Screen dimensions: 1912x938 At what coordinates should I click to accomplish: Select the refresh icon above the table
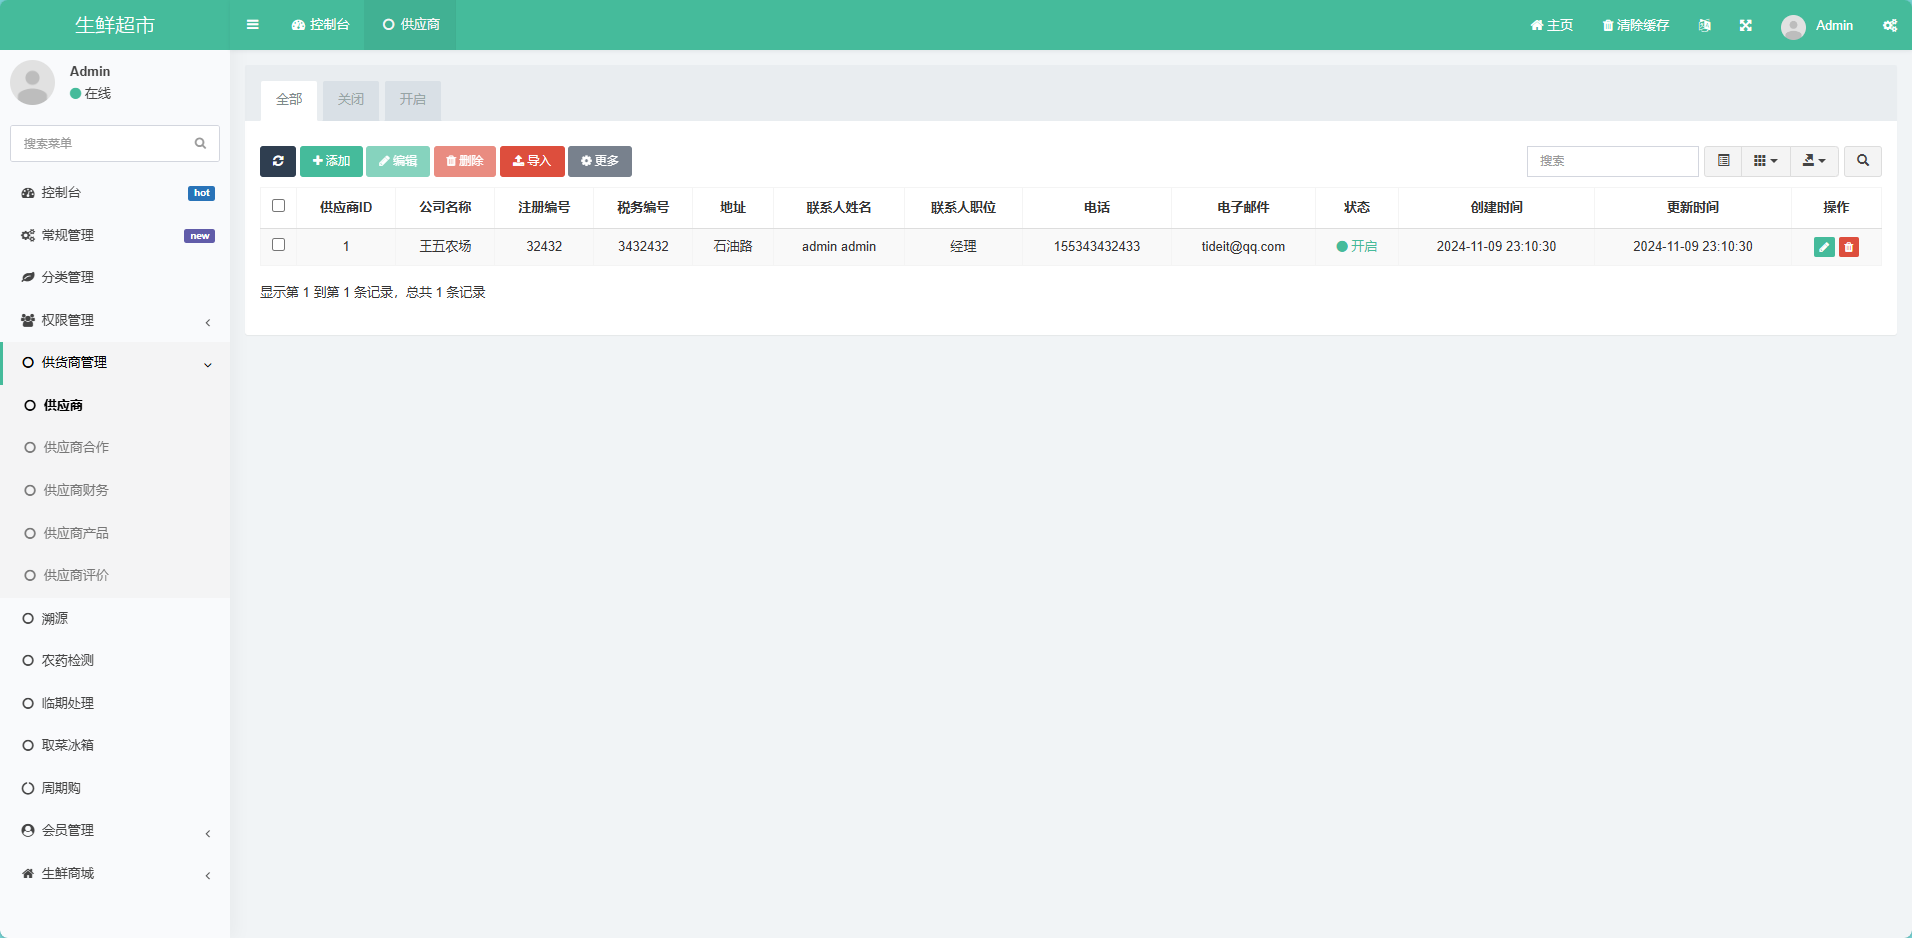coord(278,161)
